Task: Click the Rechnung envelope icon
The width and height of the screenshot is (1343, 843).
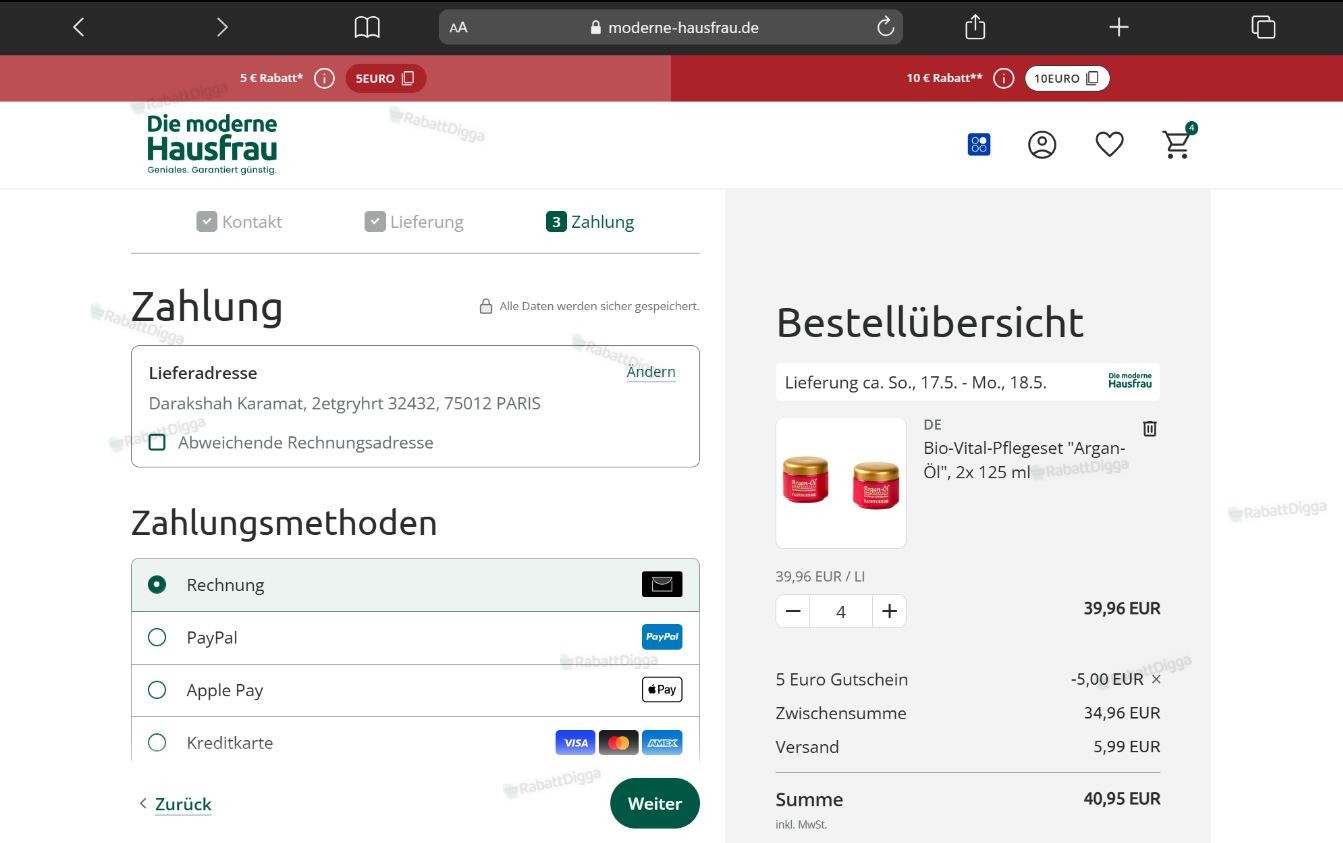Action: click(662, 584)
